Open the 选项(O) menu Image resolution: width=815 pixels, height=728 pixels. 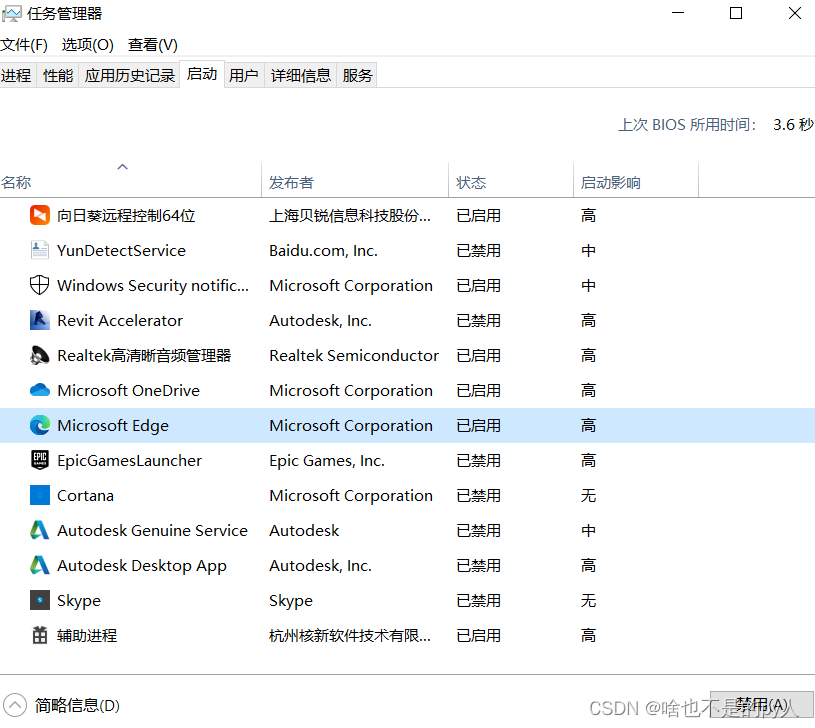click(87, 45)
